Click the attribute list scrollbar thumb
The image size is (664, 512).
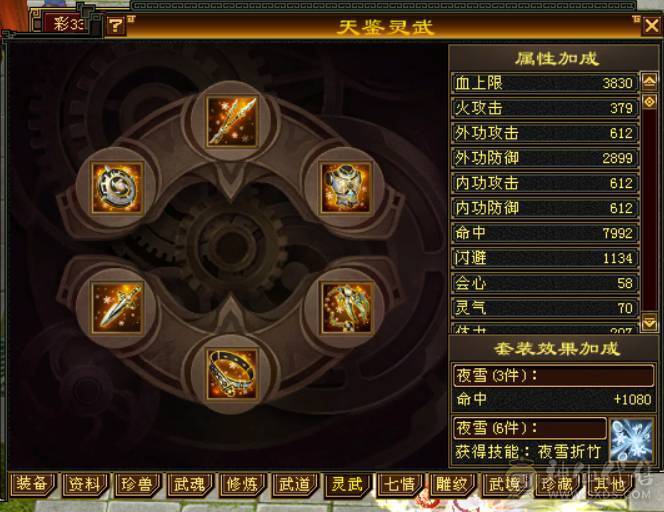pos(650,102)
